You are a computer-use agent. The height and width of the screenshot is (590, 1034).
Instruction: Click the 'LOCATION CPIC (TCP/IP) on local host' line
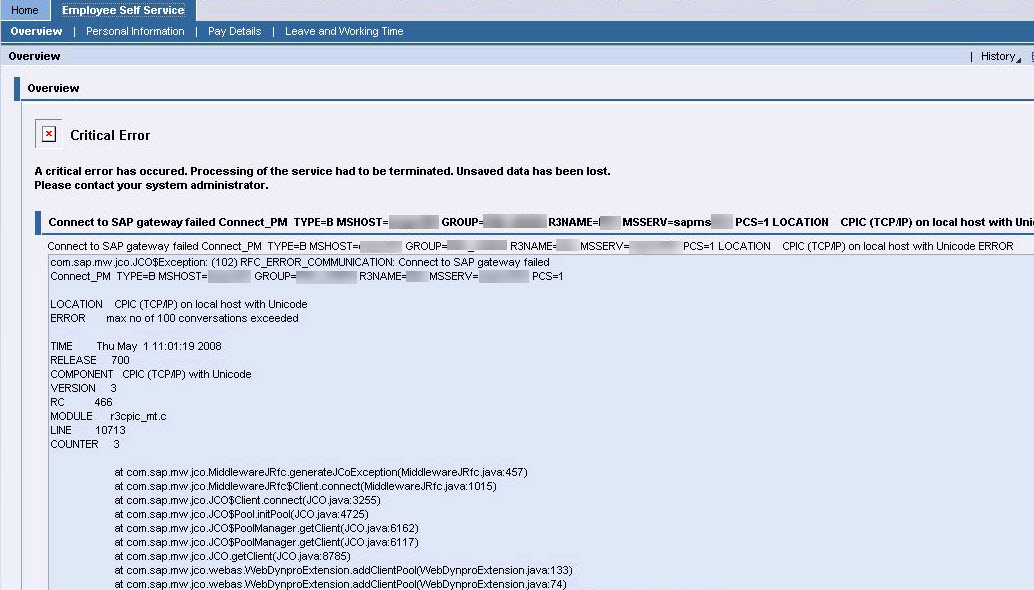click(179, 304)
